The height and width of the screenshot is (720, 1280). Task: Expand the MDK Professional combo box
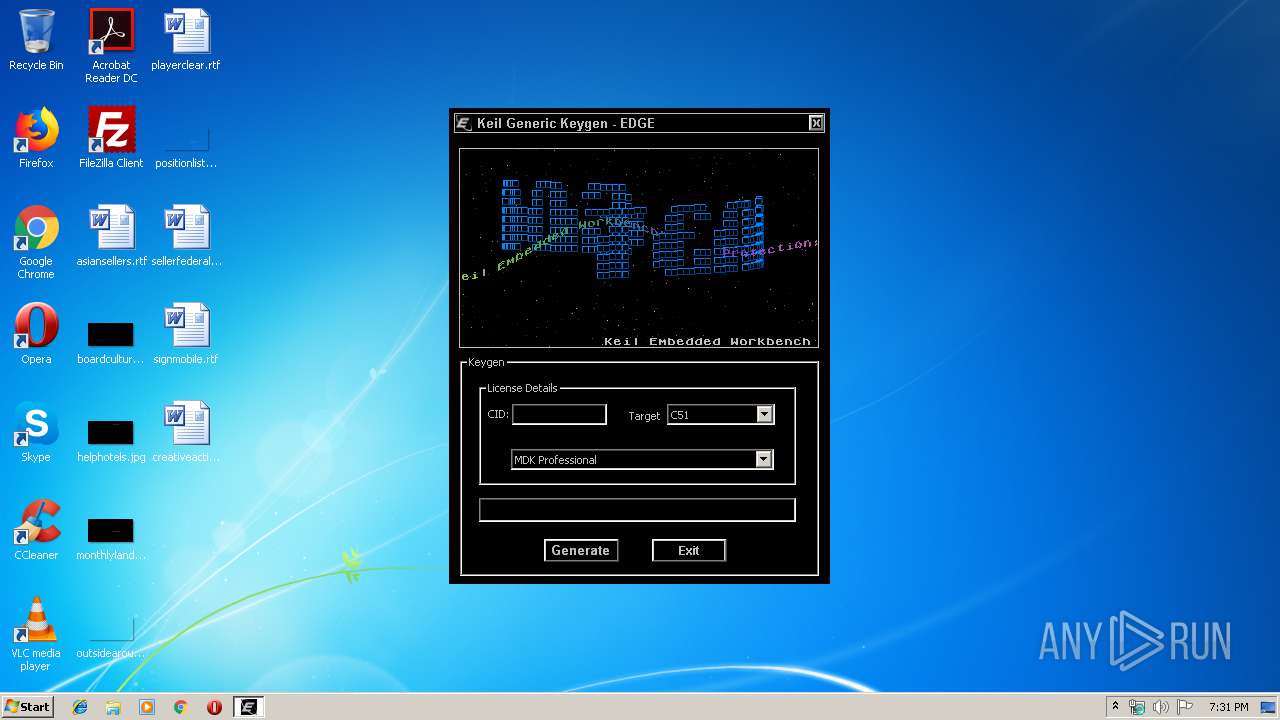point(642,459)
